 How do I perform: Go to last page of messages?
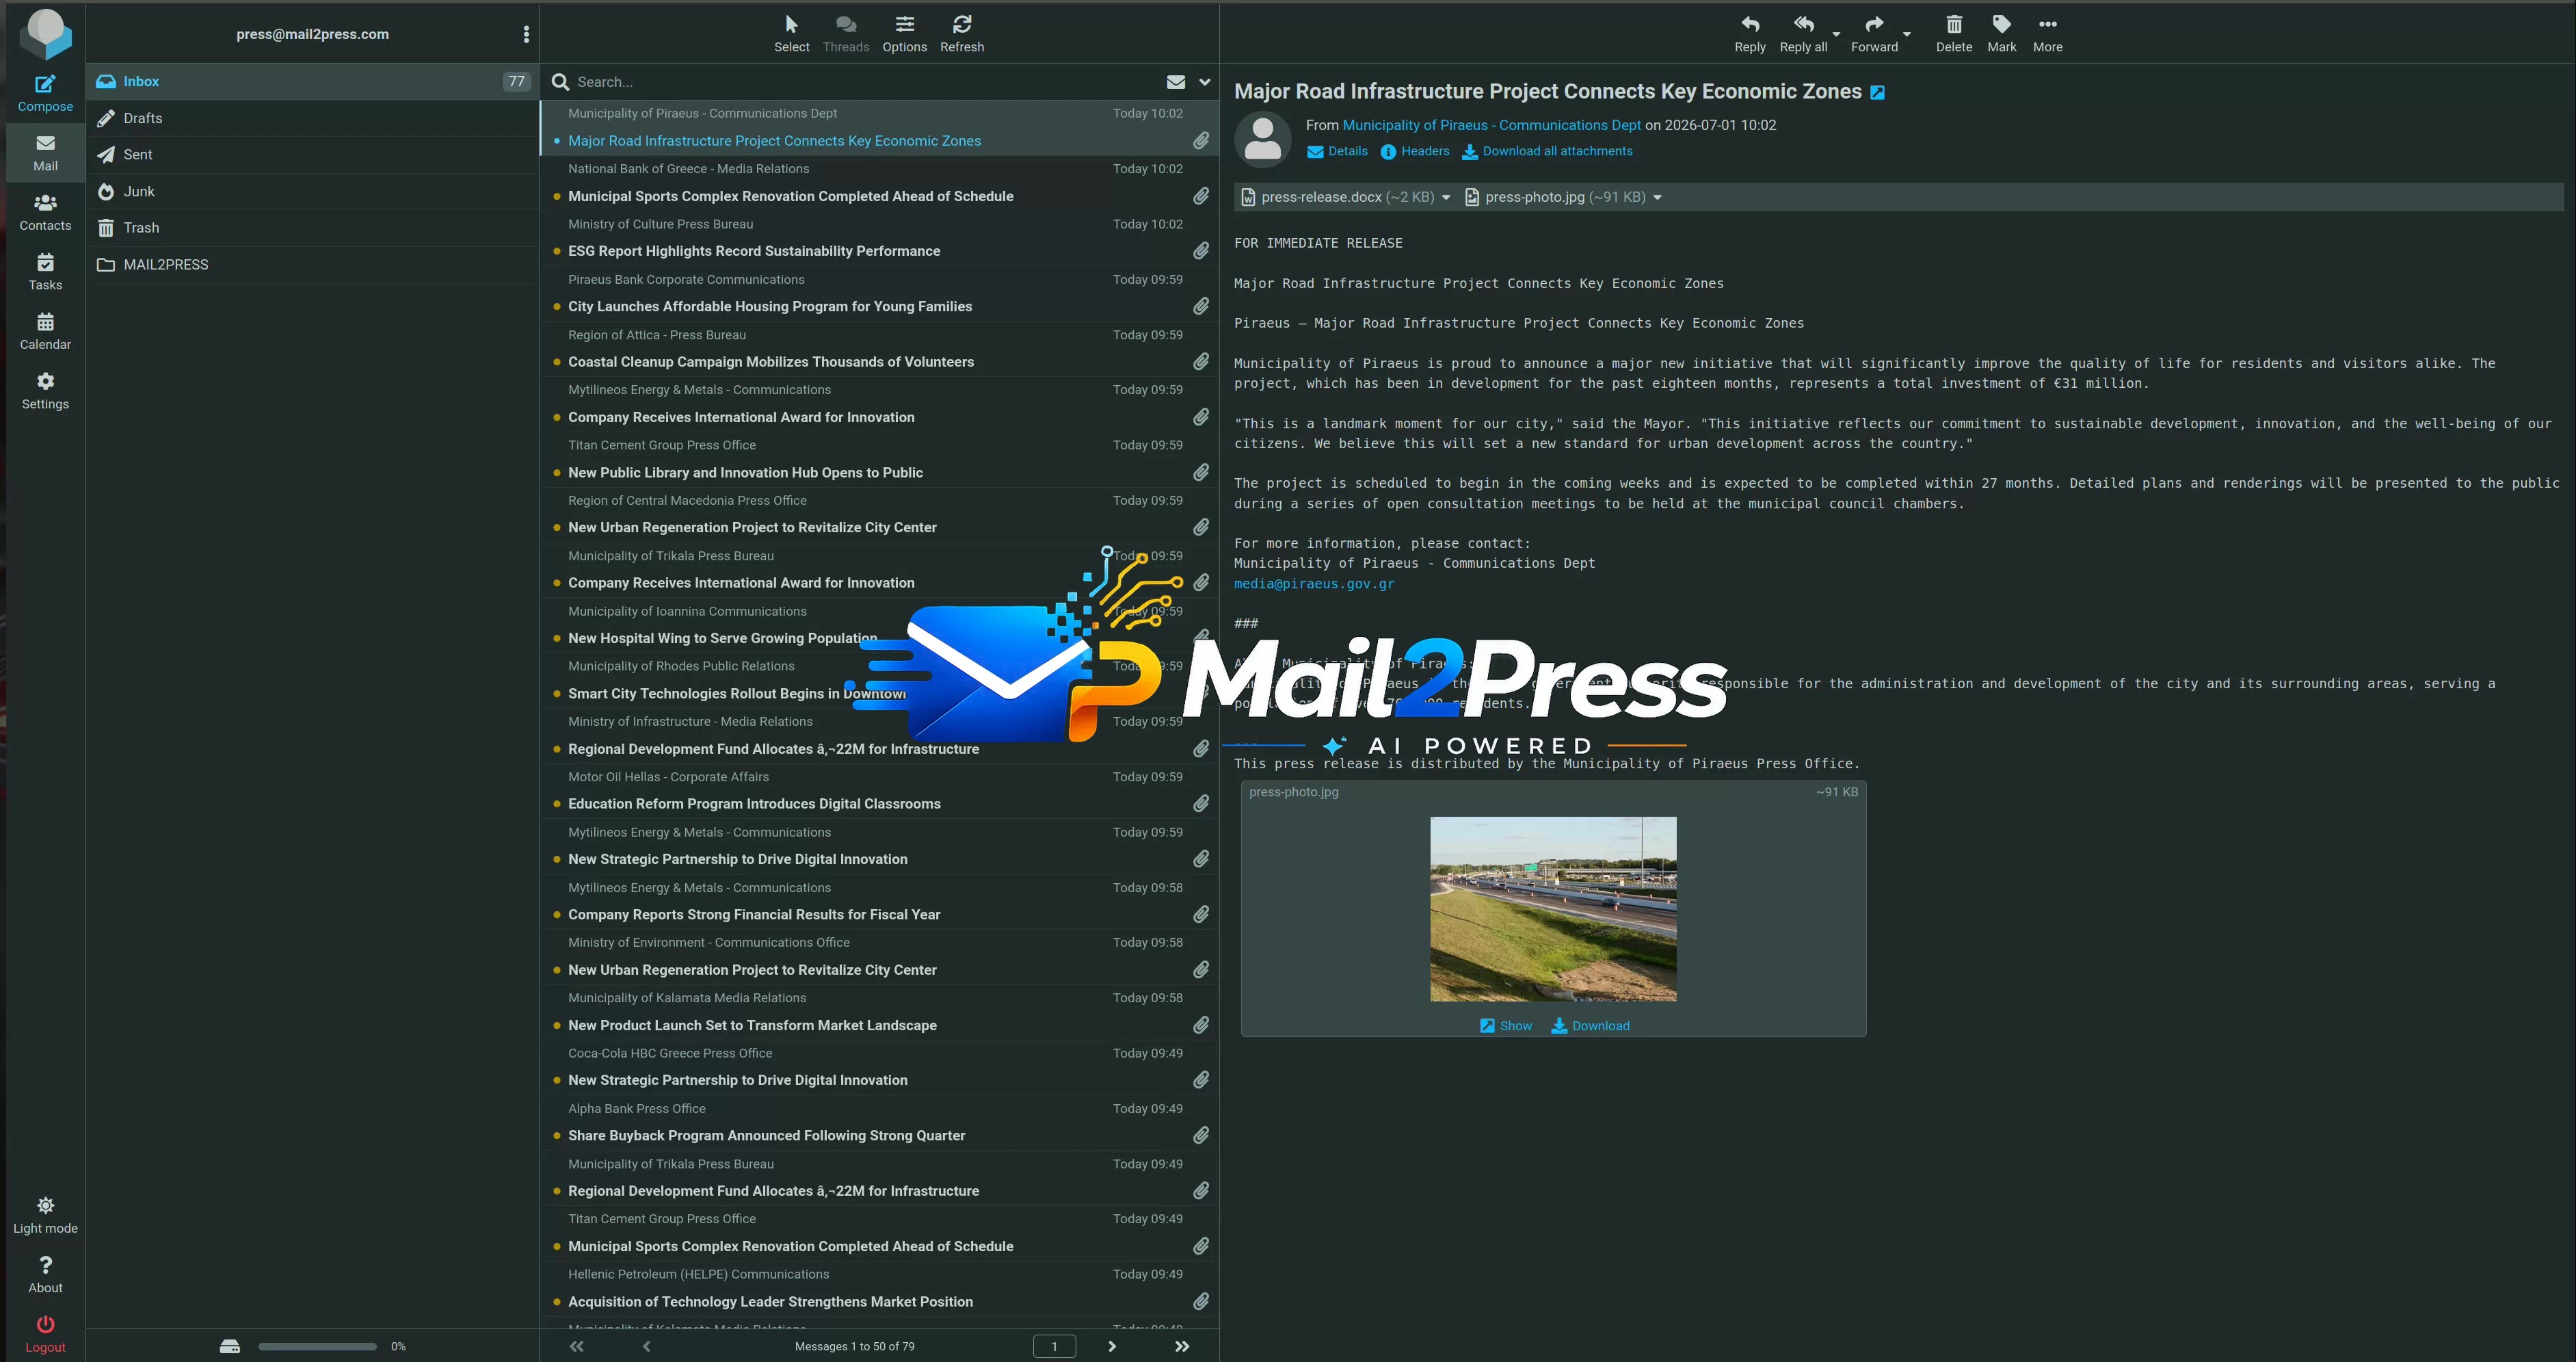1181,1346
